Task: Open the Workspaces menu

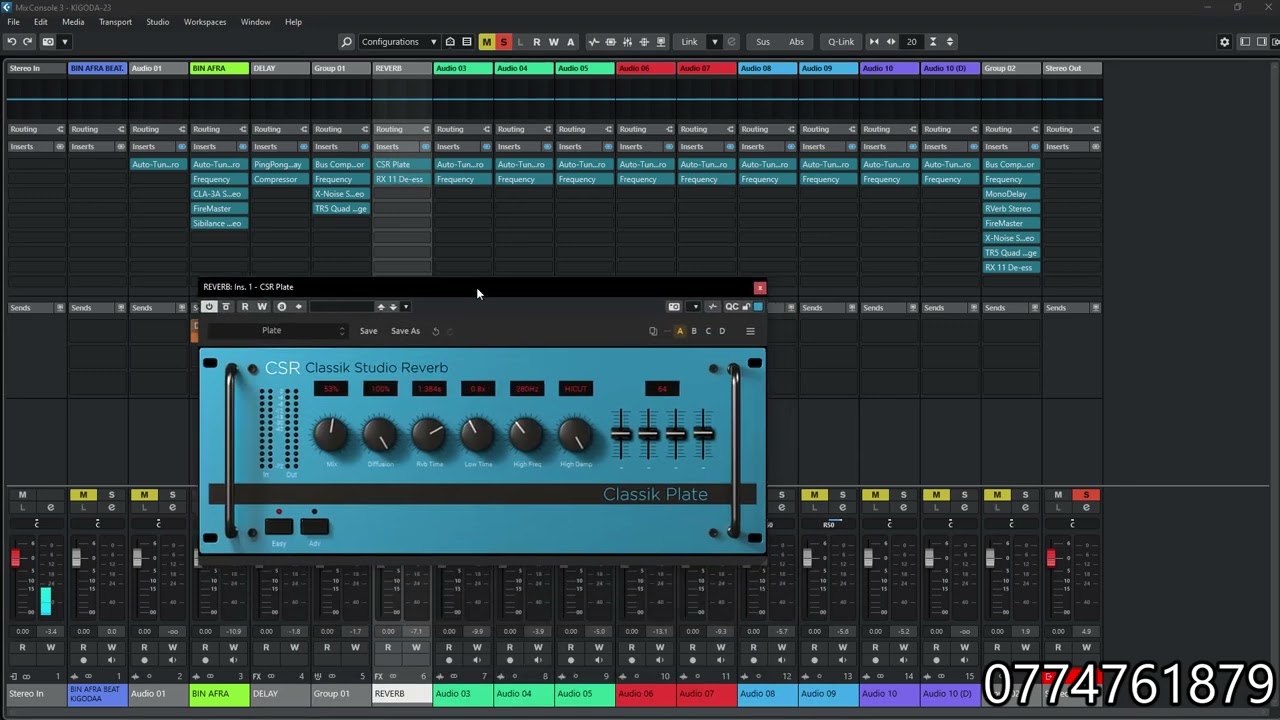Action: click(x=205, y=22)
